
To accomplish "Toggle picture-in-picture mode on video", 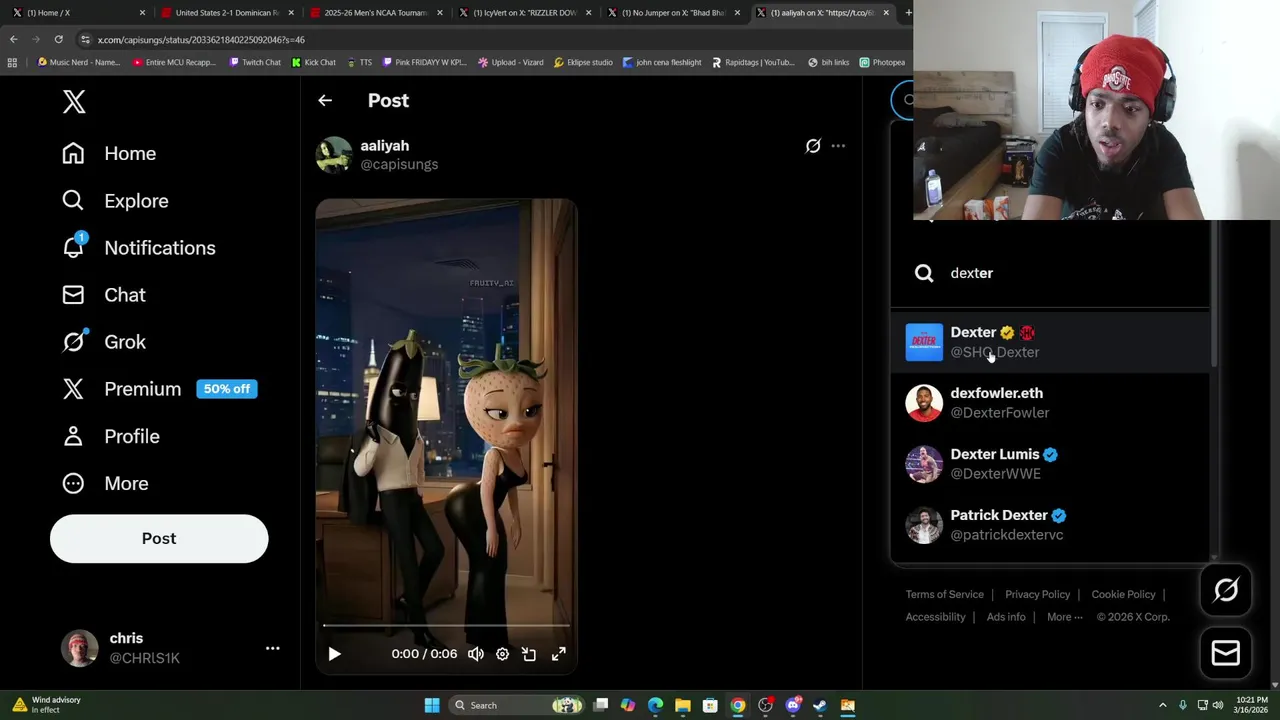I will (x=529, y=654).
